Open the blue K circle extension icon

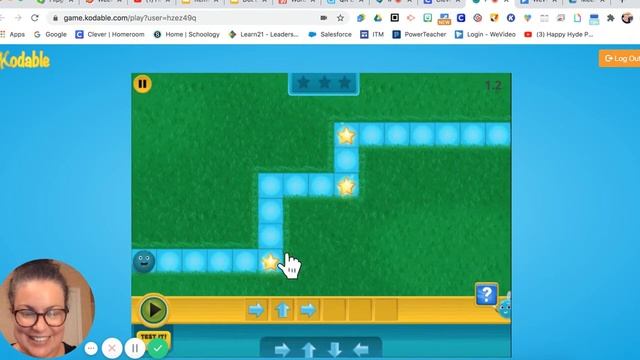[x=511, y=18]
